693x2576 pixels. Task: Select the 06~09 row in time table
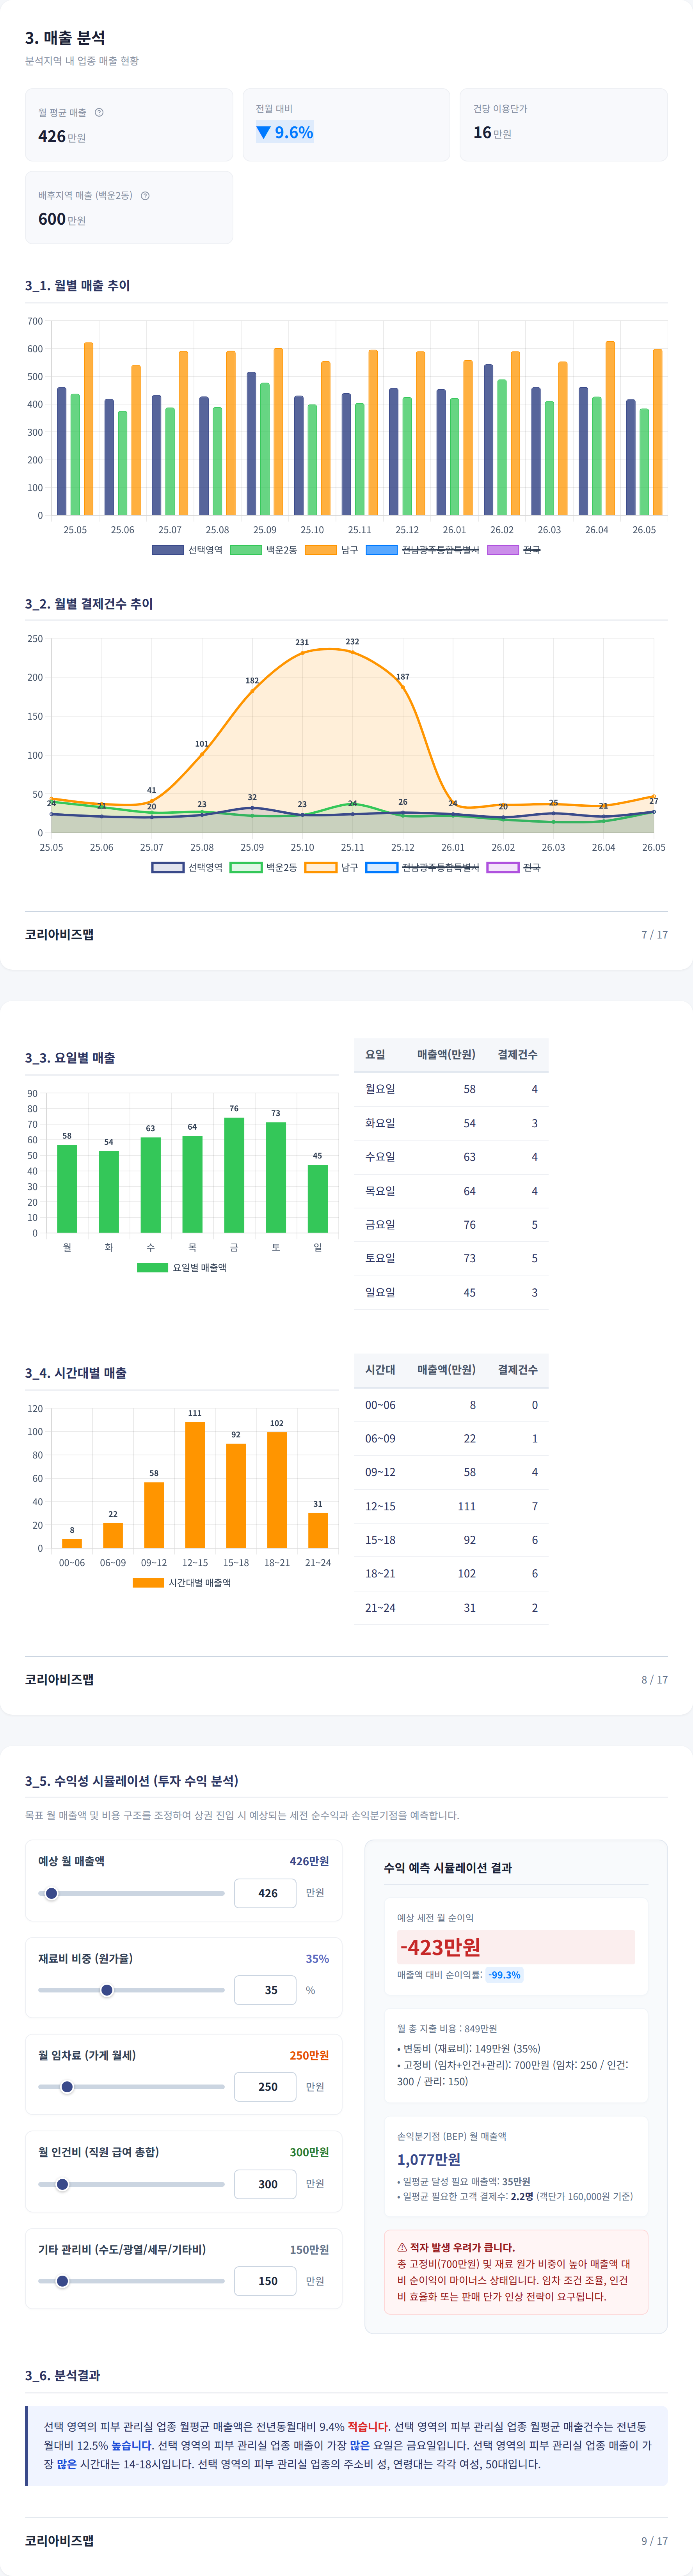451,1438
